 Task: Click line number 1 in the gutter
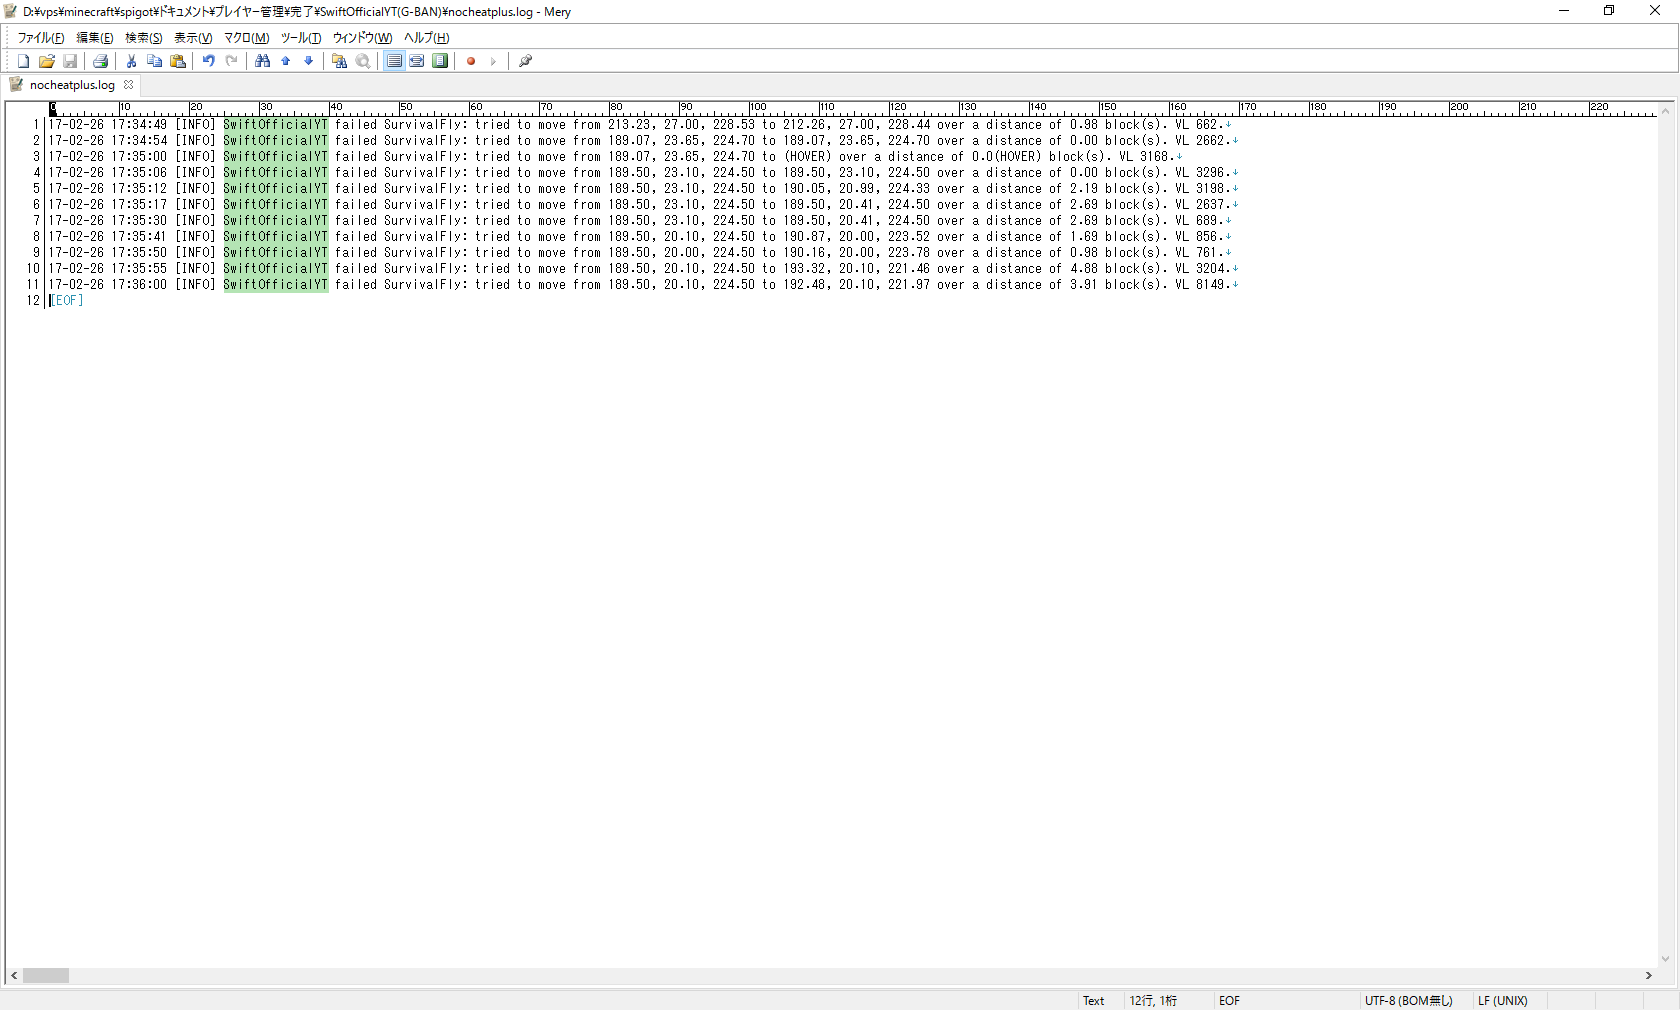point(36,125)
